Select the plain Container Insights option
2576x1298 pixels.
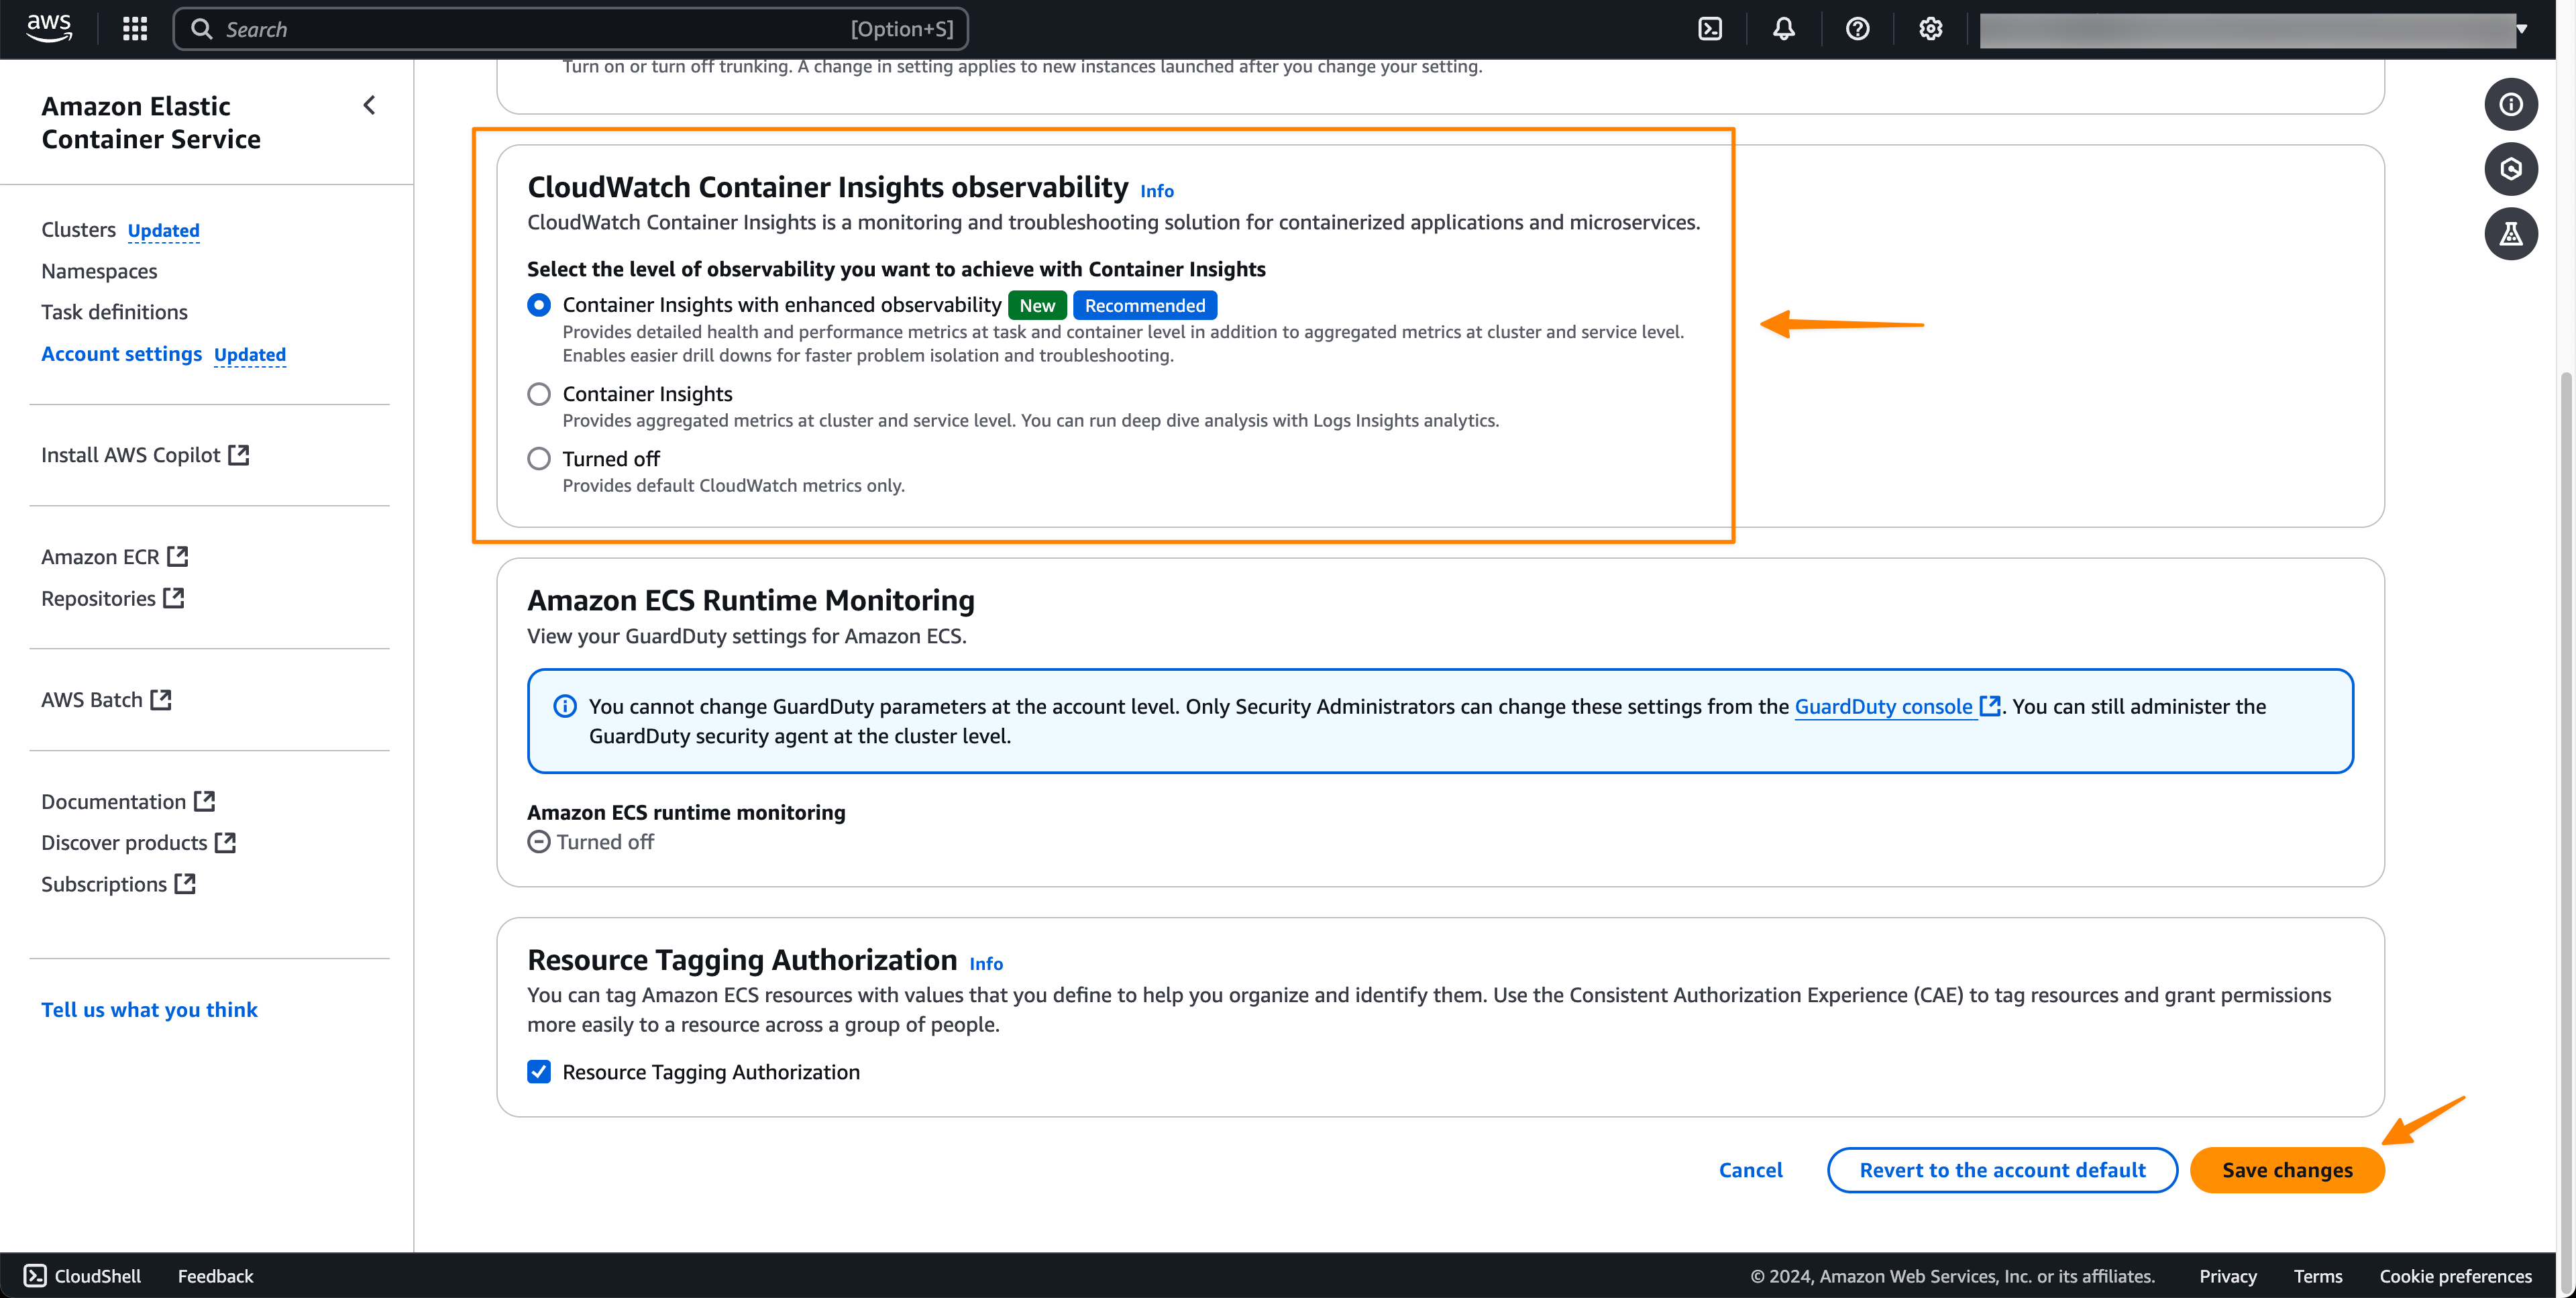point(539,394)
